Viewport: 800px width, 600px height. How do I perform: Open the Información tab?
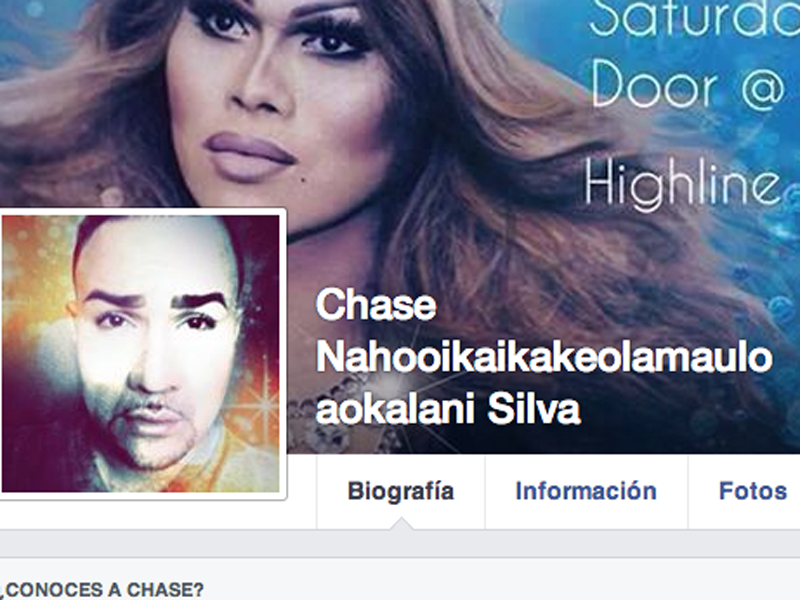[586, 491]
